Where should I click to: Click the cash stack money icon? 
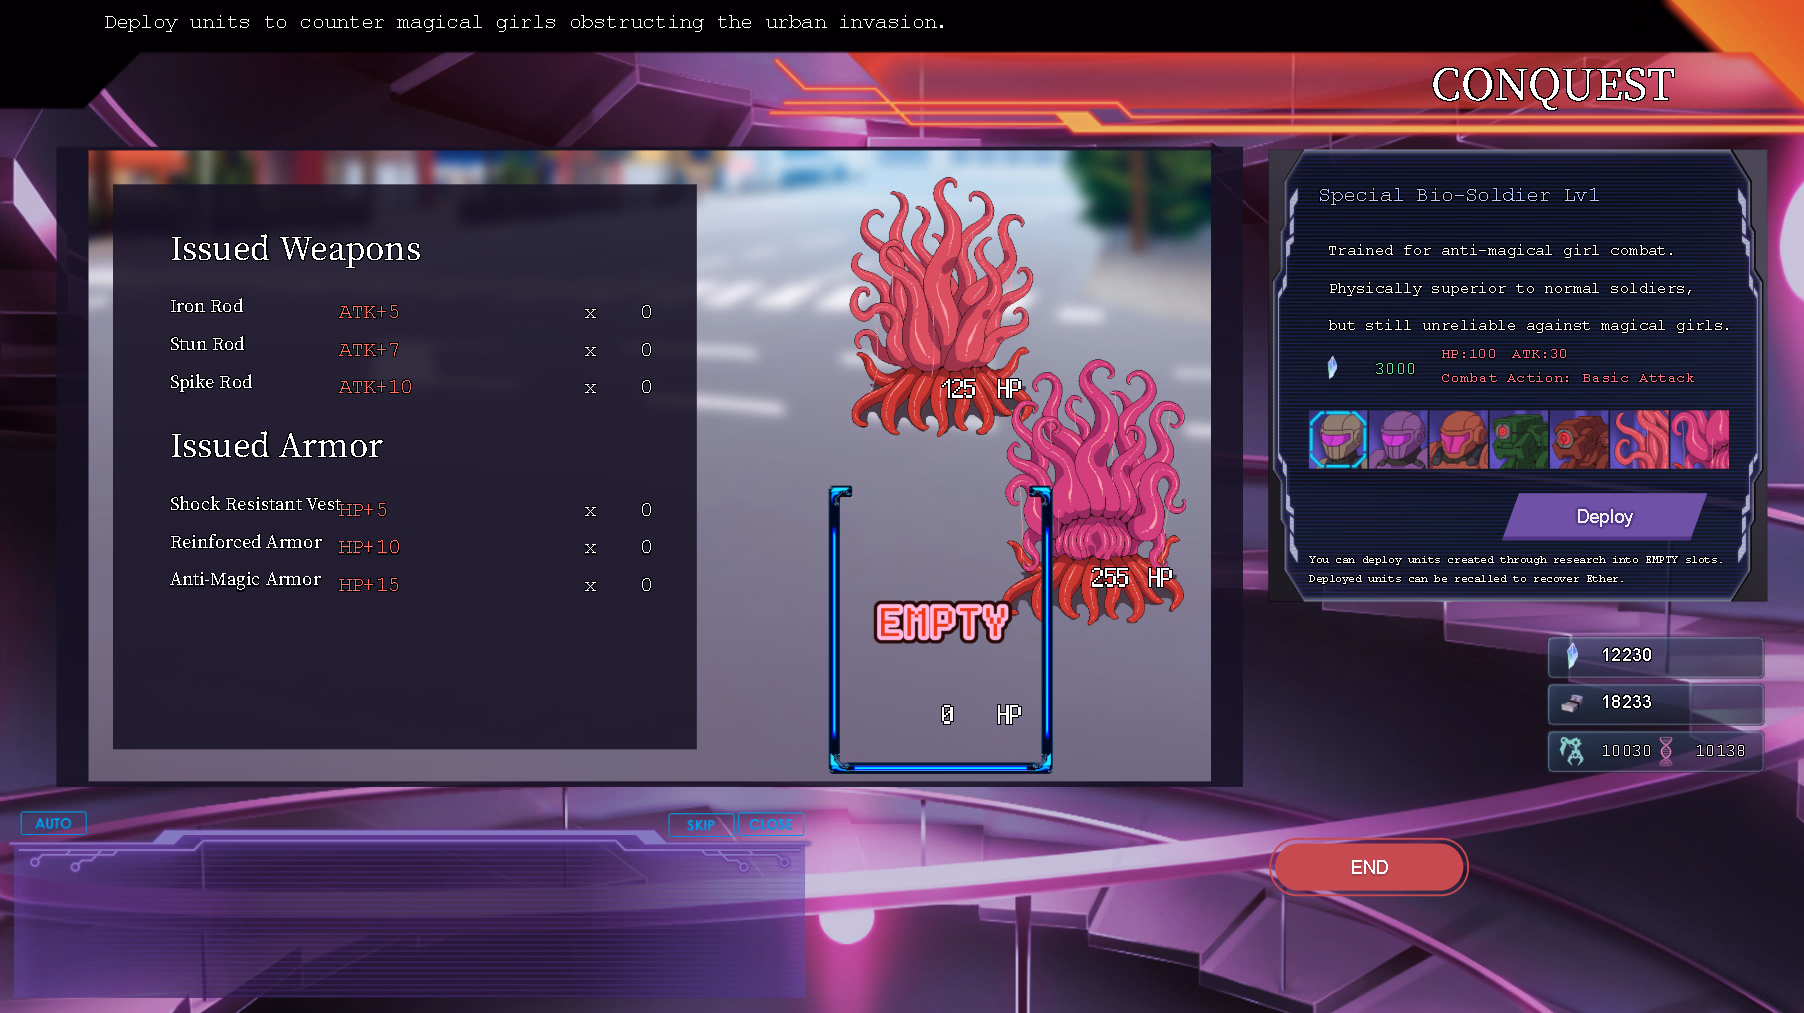pyautogui.click(x=1572, y=703)
